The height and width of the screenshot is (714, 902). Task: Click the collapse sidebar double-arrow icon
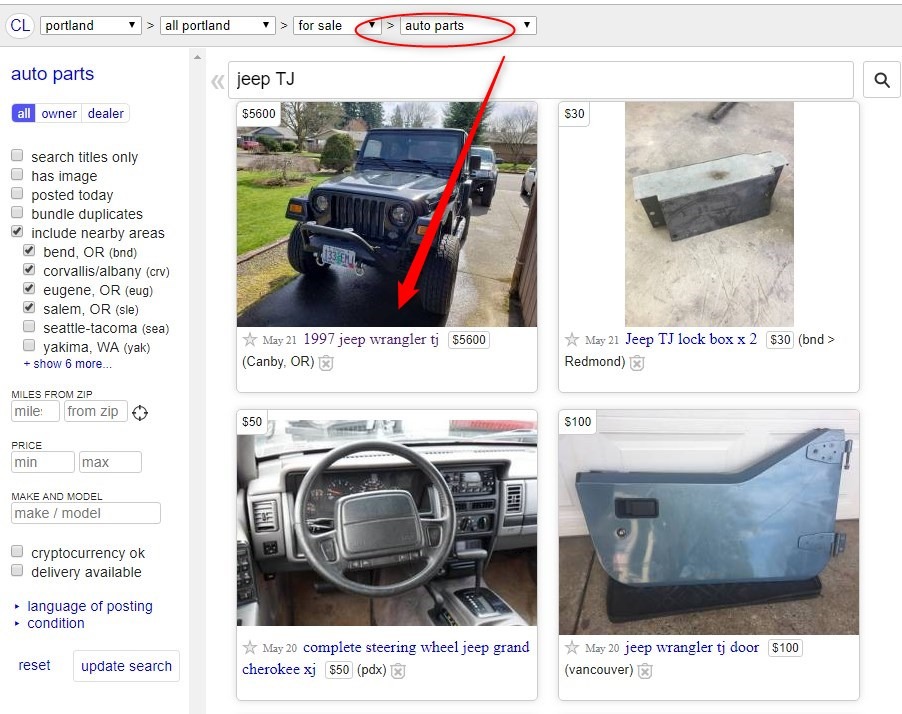pyautogui.click(x=217, y=81)
